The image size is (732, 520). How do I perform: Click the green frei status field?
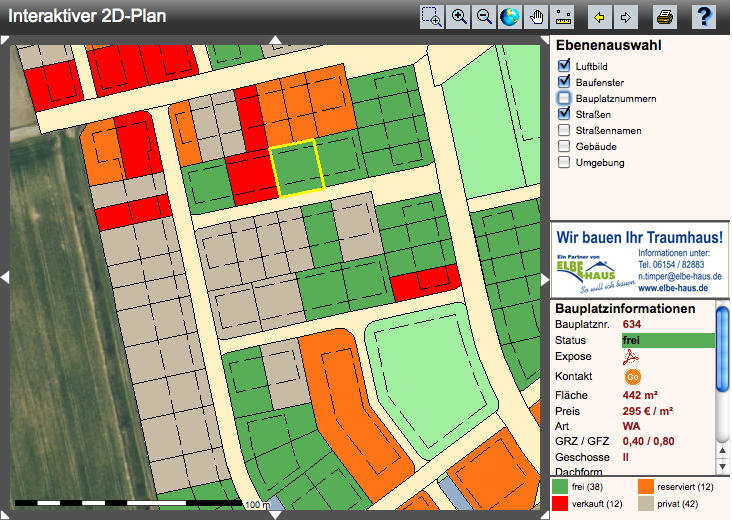tap(668, 340)
